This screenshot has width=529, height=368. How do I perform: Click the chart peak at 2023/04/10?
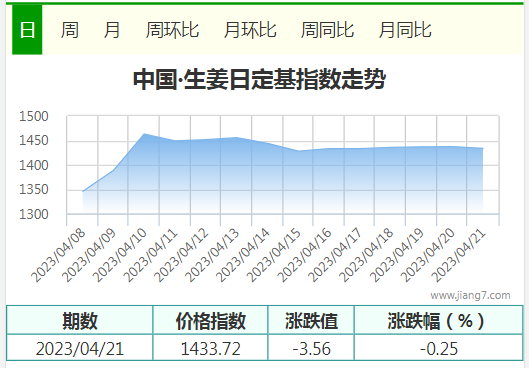[x=144, y=134]
